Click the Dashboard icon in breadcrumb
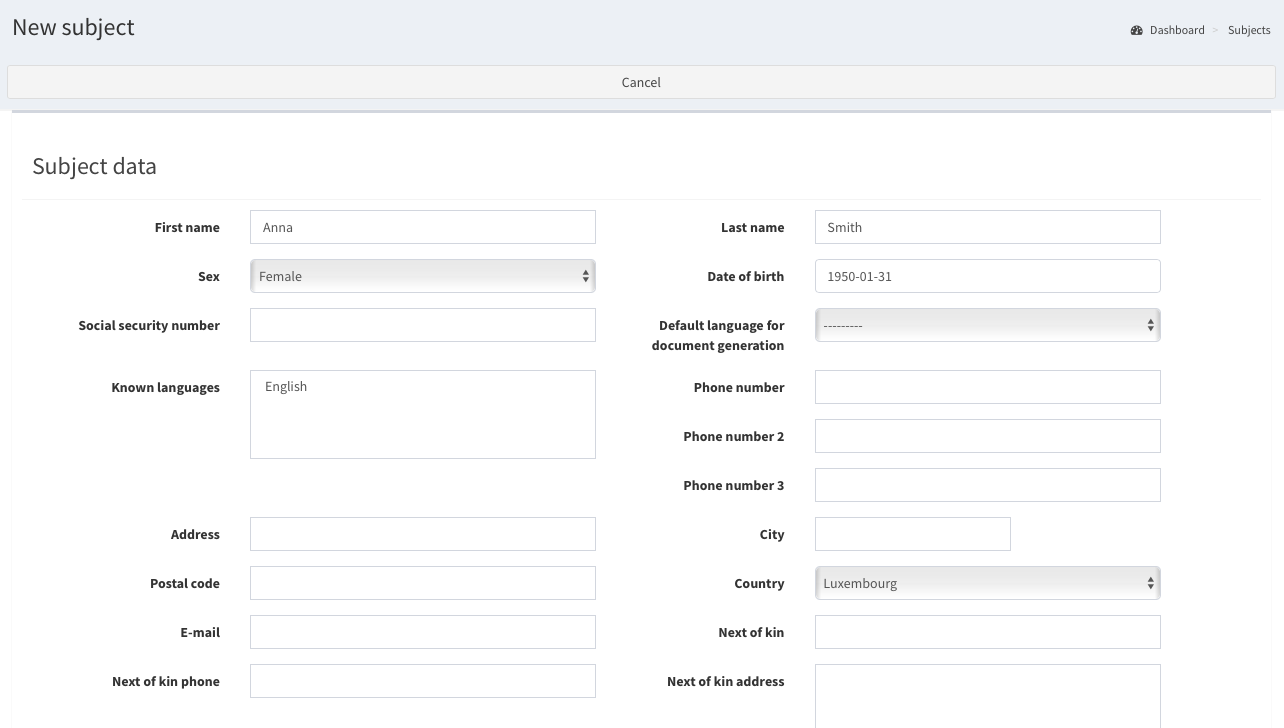Viewport: 1284px width, 728px height. (1137, 30)
